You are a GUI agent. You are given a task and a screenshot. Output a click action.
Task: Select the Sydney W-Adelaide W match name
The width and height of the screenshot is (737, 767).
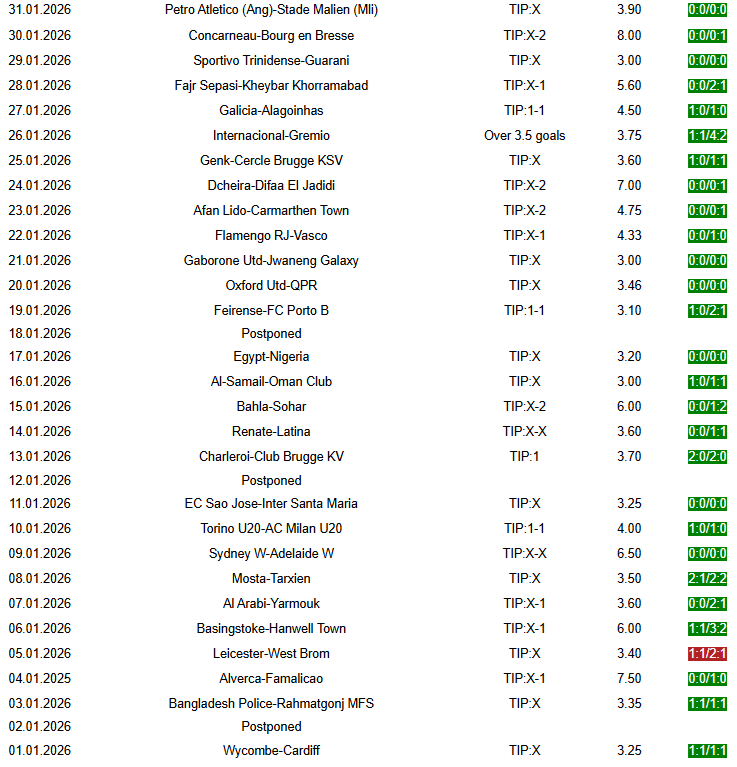click(x=271, y=554)
